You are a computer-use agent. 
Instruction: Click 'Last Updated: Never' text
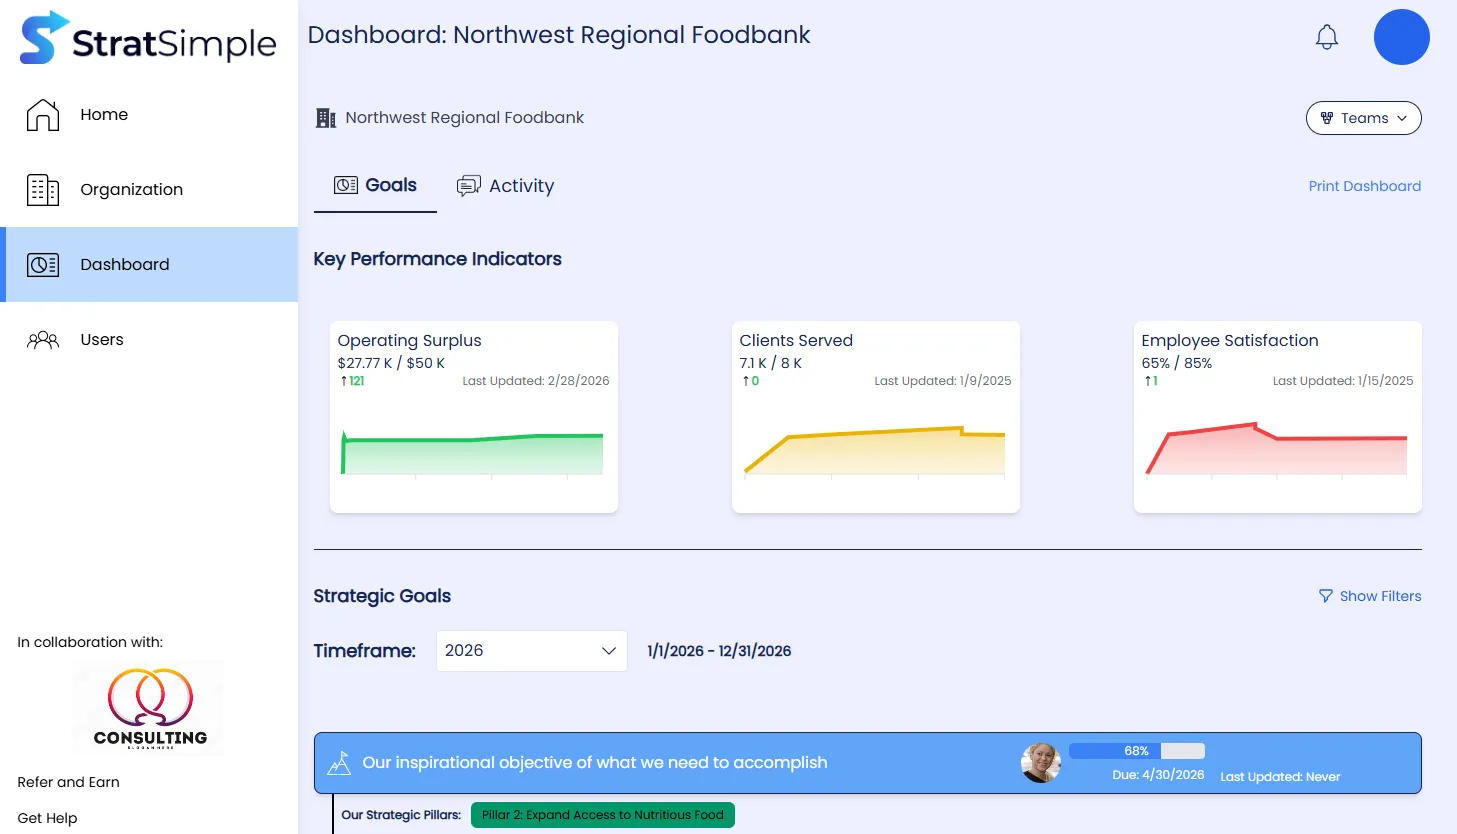[x=1280, y=777]
